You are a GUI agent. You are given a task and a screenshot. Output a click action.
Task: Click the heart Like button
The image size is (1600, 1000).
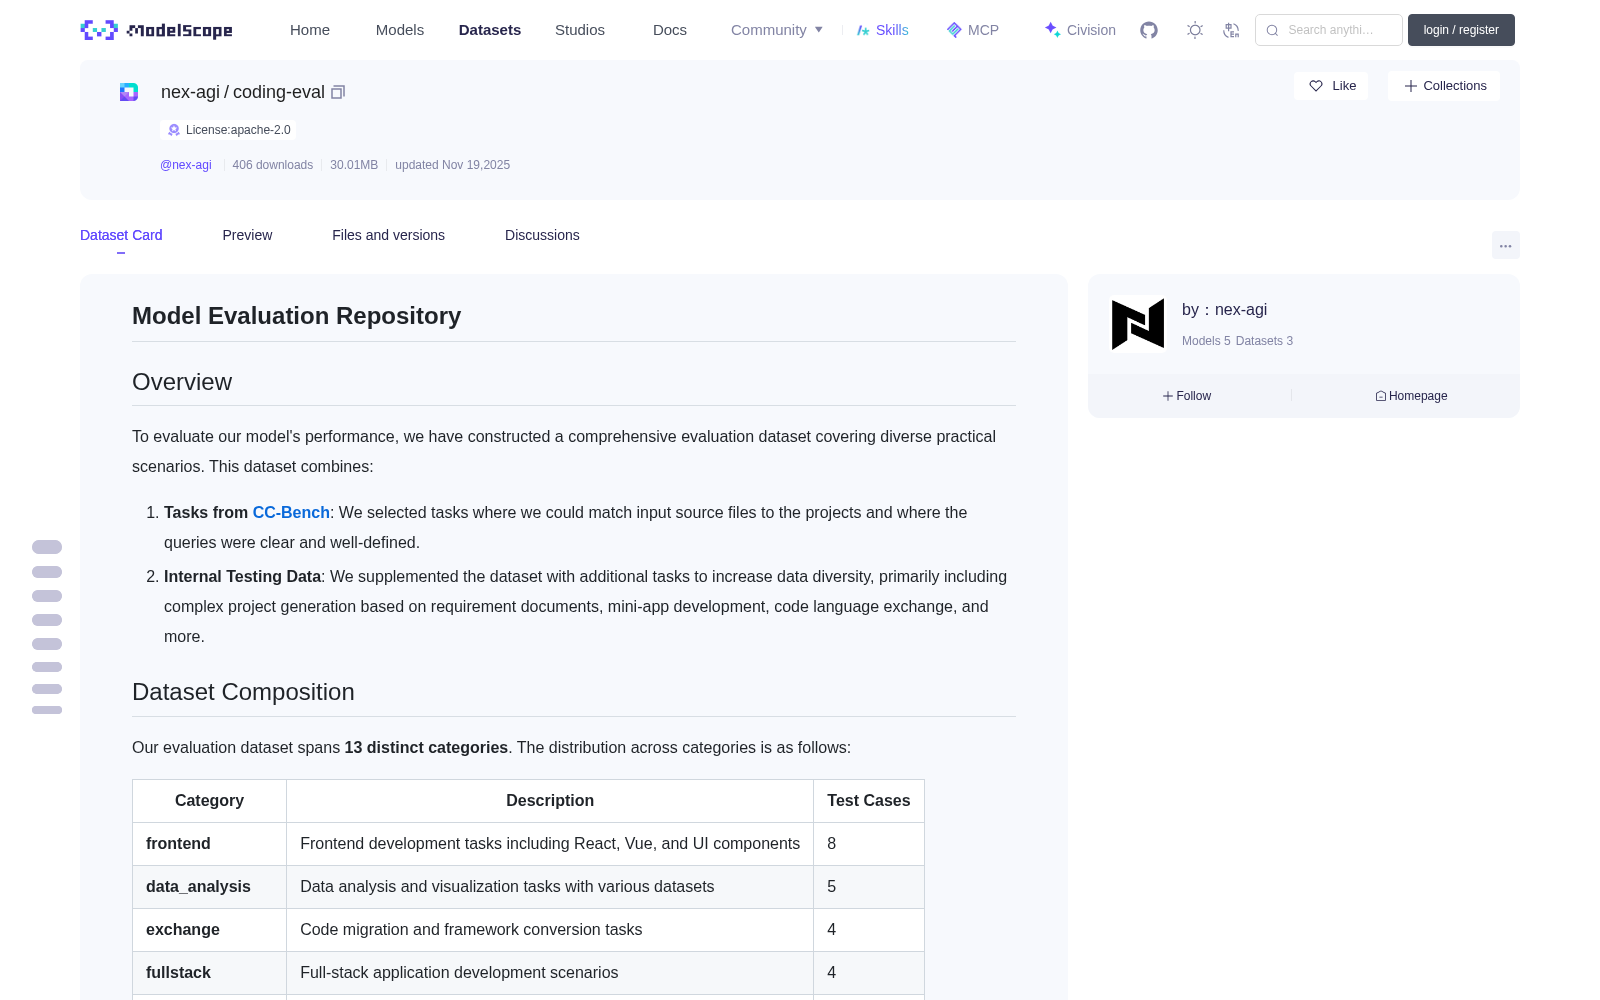(1331, 86)
